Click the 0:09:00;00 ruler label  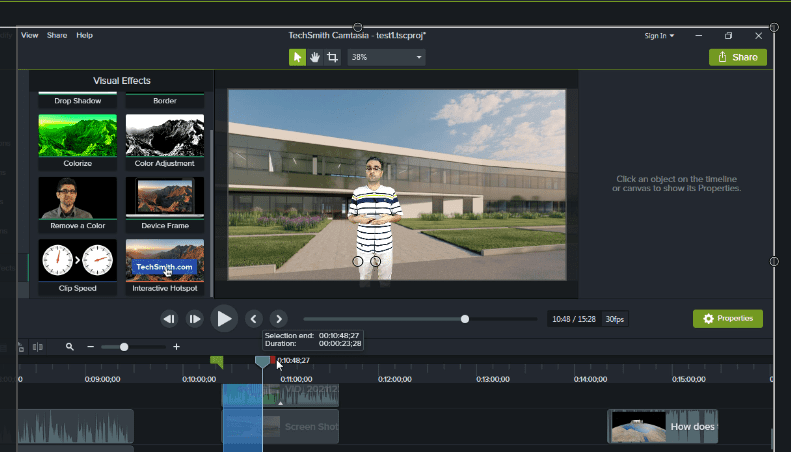[102, 379]
